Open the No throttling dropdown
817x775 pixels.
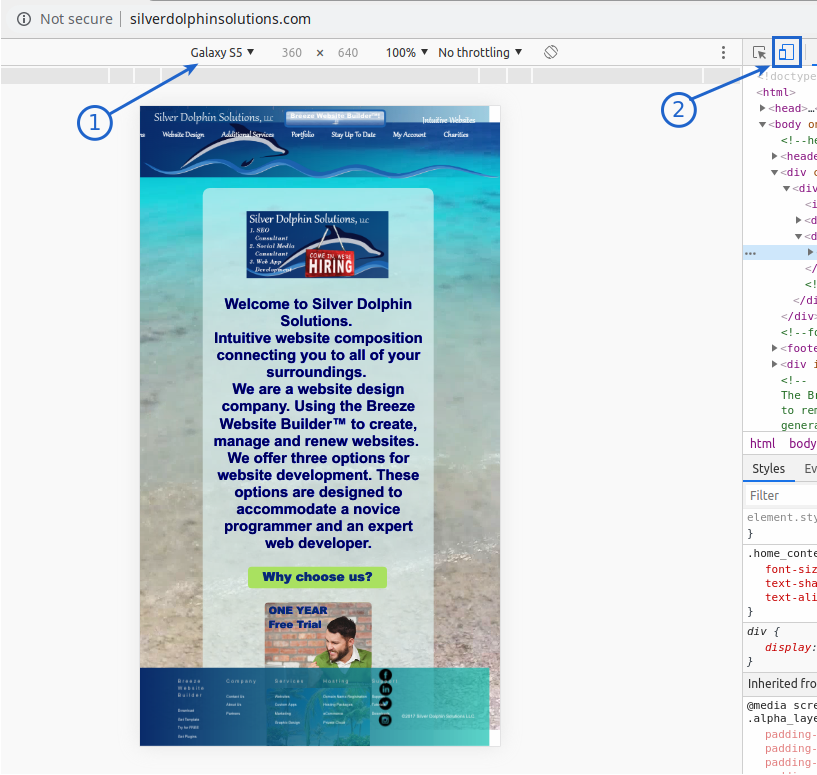click(x=480, y=53)
